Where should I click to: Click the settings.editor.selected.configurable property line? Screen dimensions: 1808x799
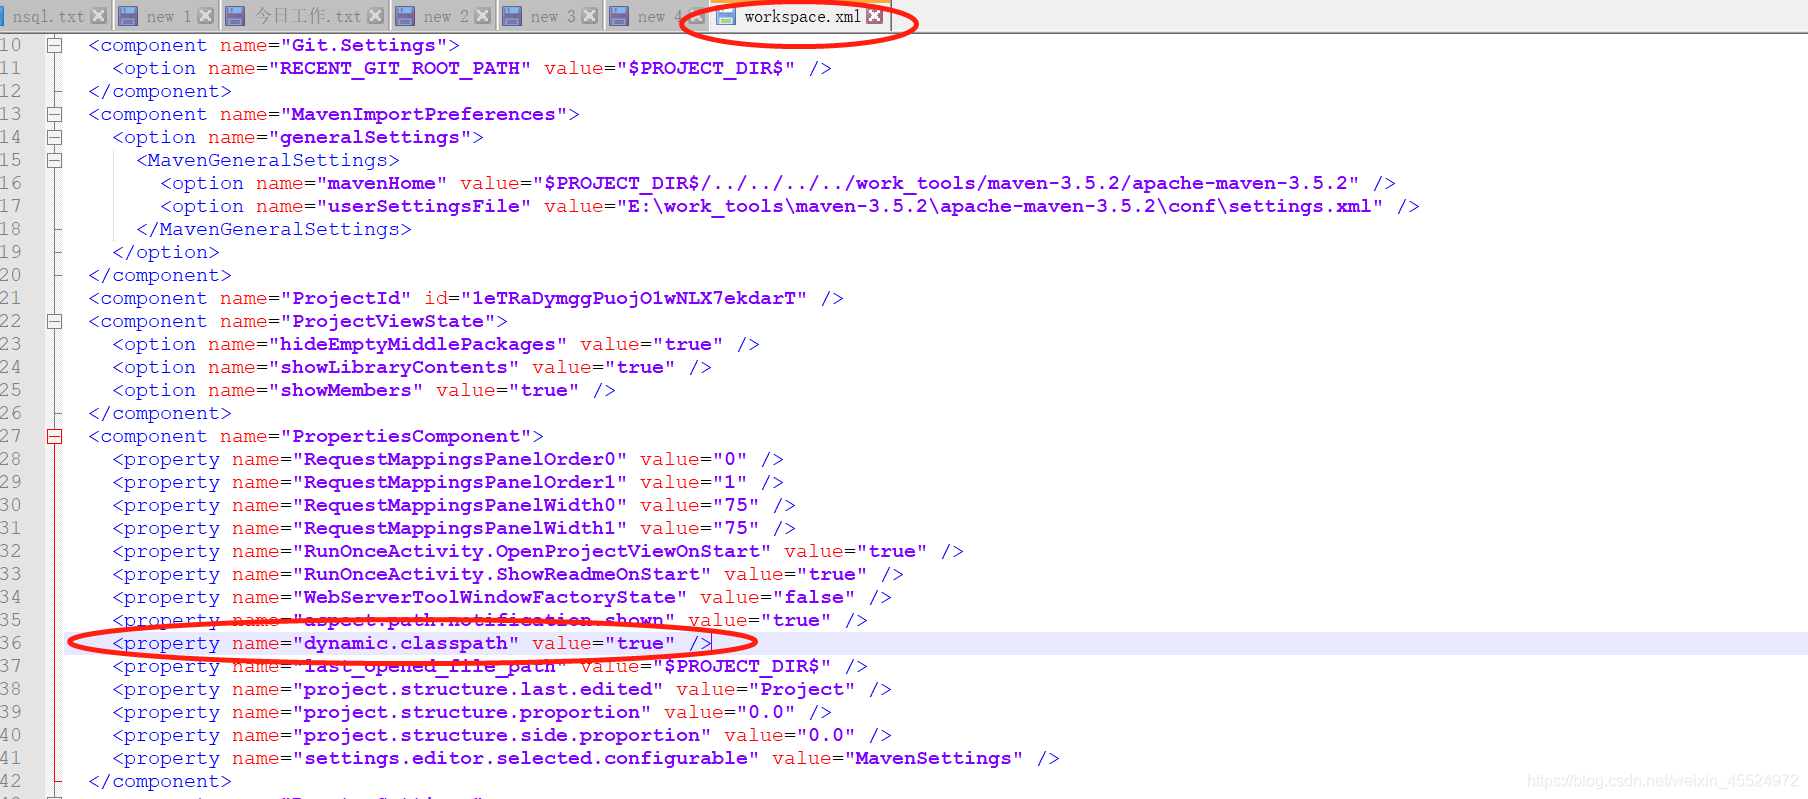point(586,758)
